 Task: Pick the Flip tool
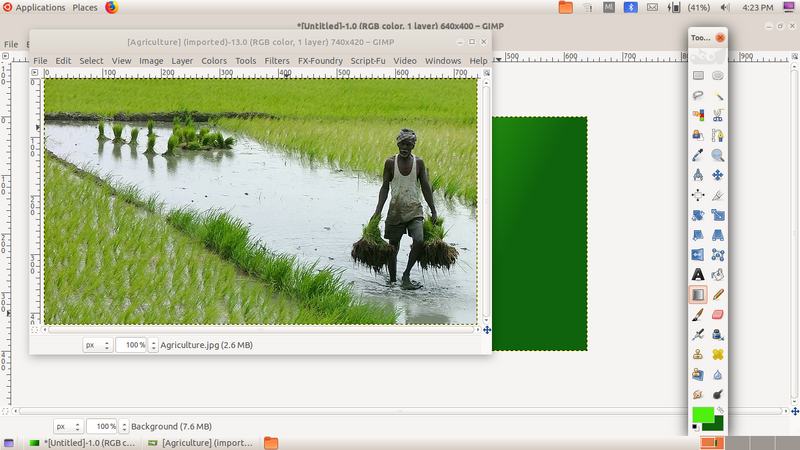698,255
